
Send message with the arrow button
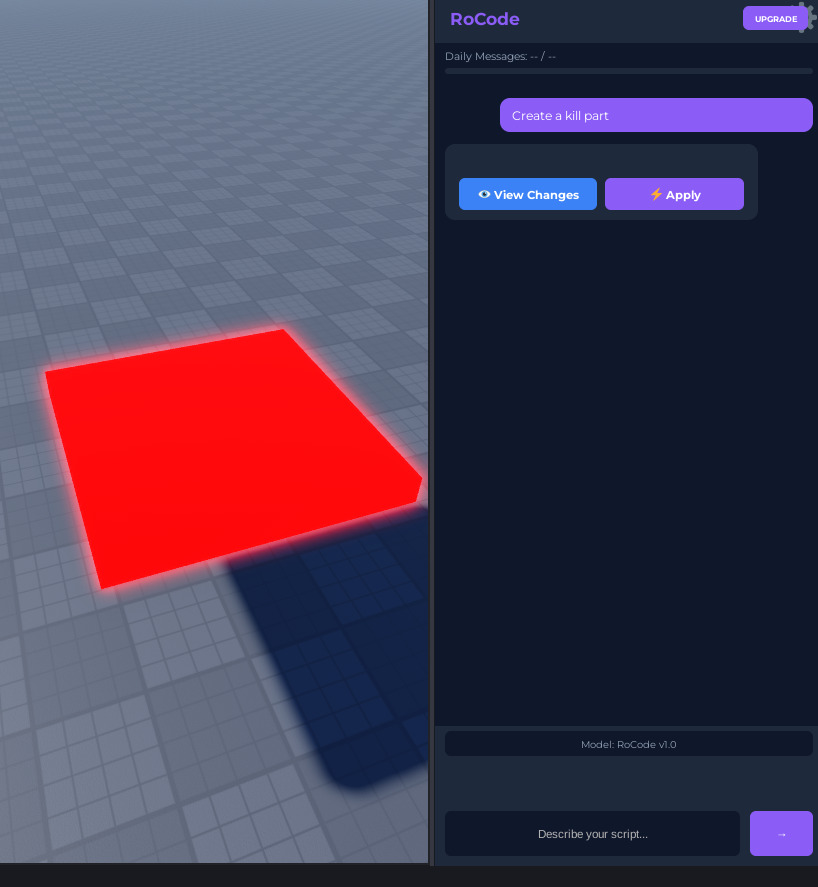pos(781,833)
